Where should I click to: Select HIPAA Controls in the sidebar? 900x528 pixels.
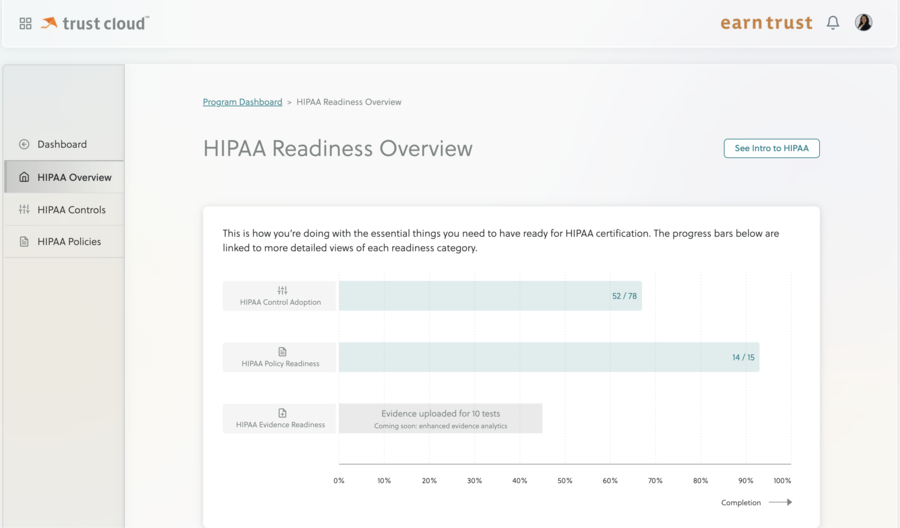[x=71, y=210]
